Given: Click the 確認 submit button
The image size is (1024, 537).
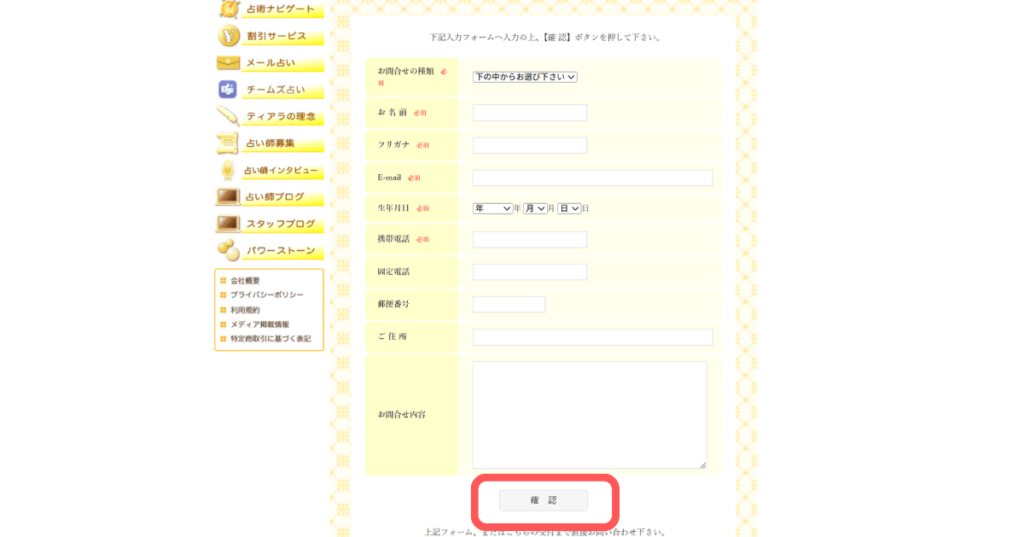Looking at the screenshot, I should (x=543, y=500).
